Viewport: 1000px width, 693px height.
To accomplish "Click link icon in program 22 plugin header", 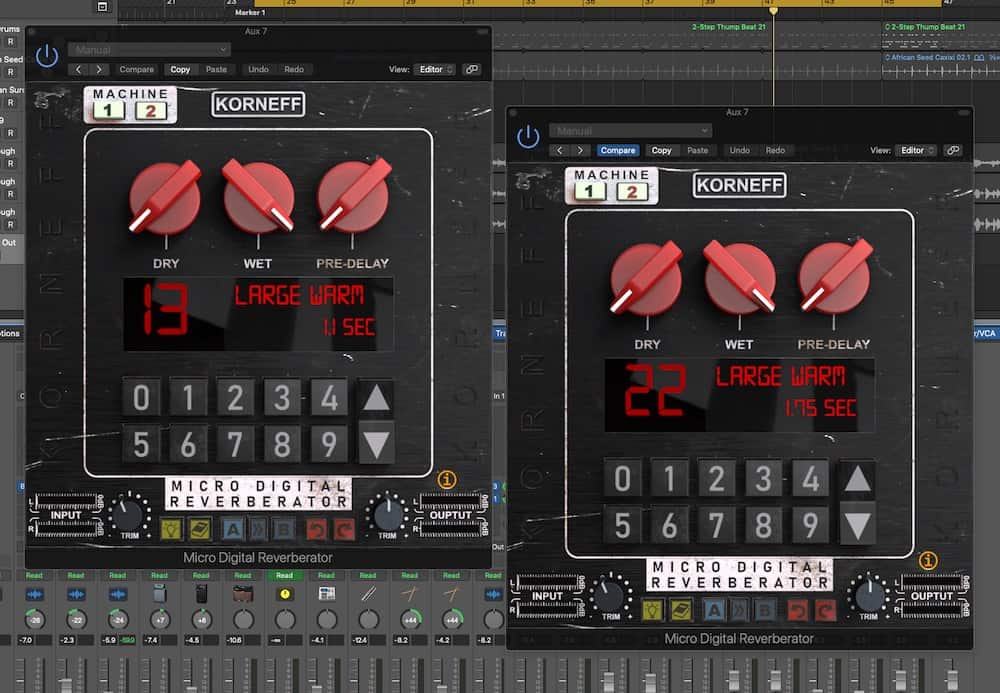I will [x=953, y=150].
